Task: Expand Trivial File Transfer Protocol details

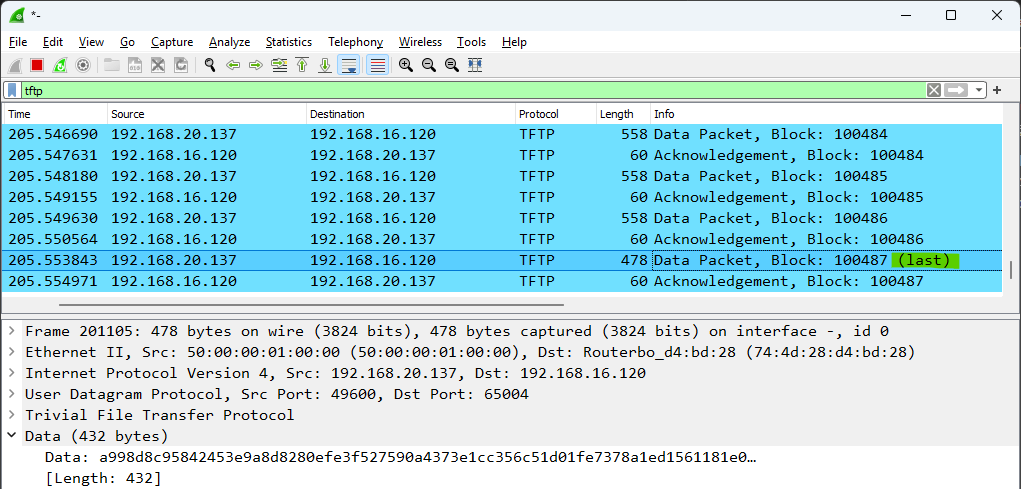Action: click(12, 415)
